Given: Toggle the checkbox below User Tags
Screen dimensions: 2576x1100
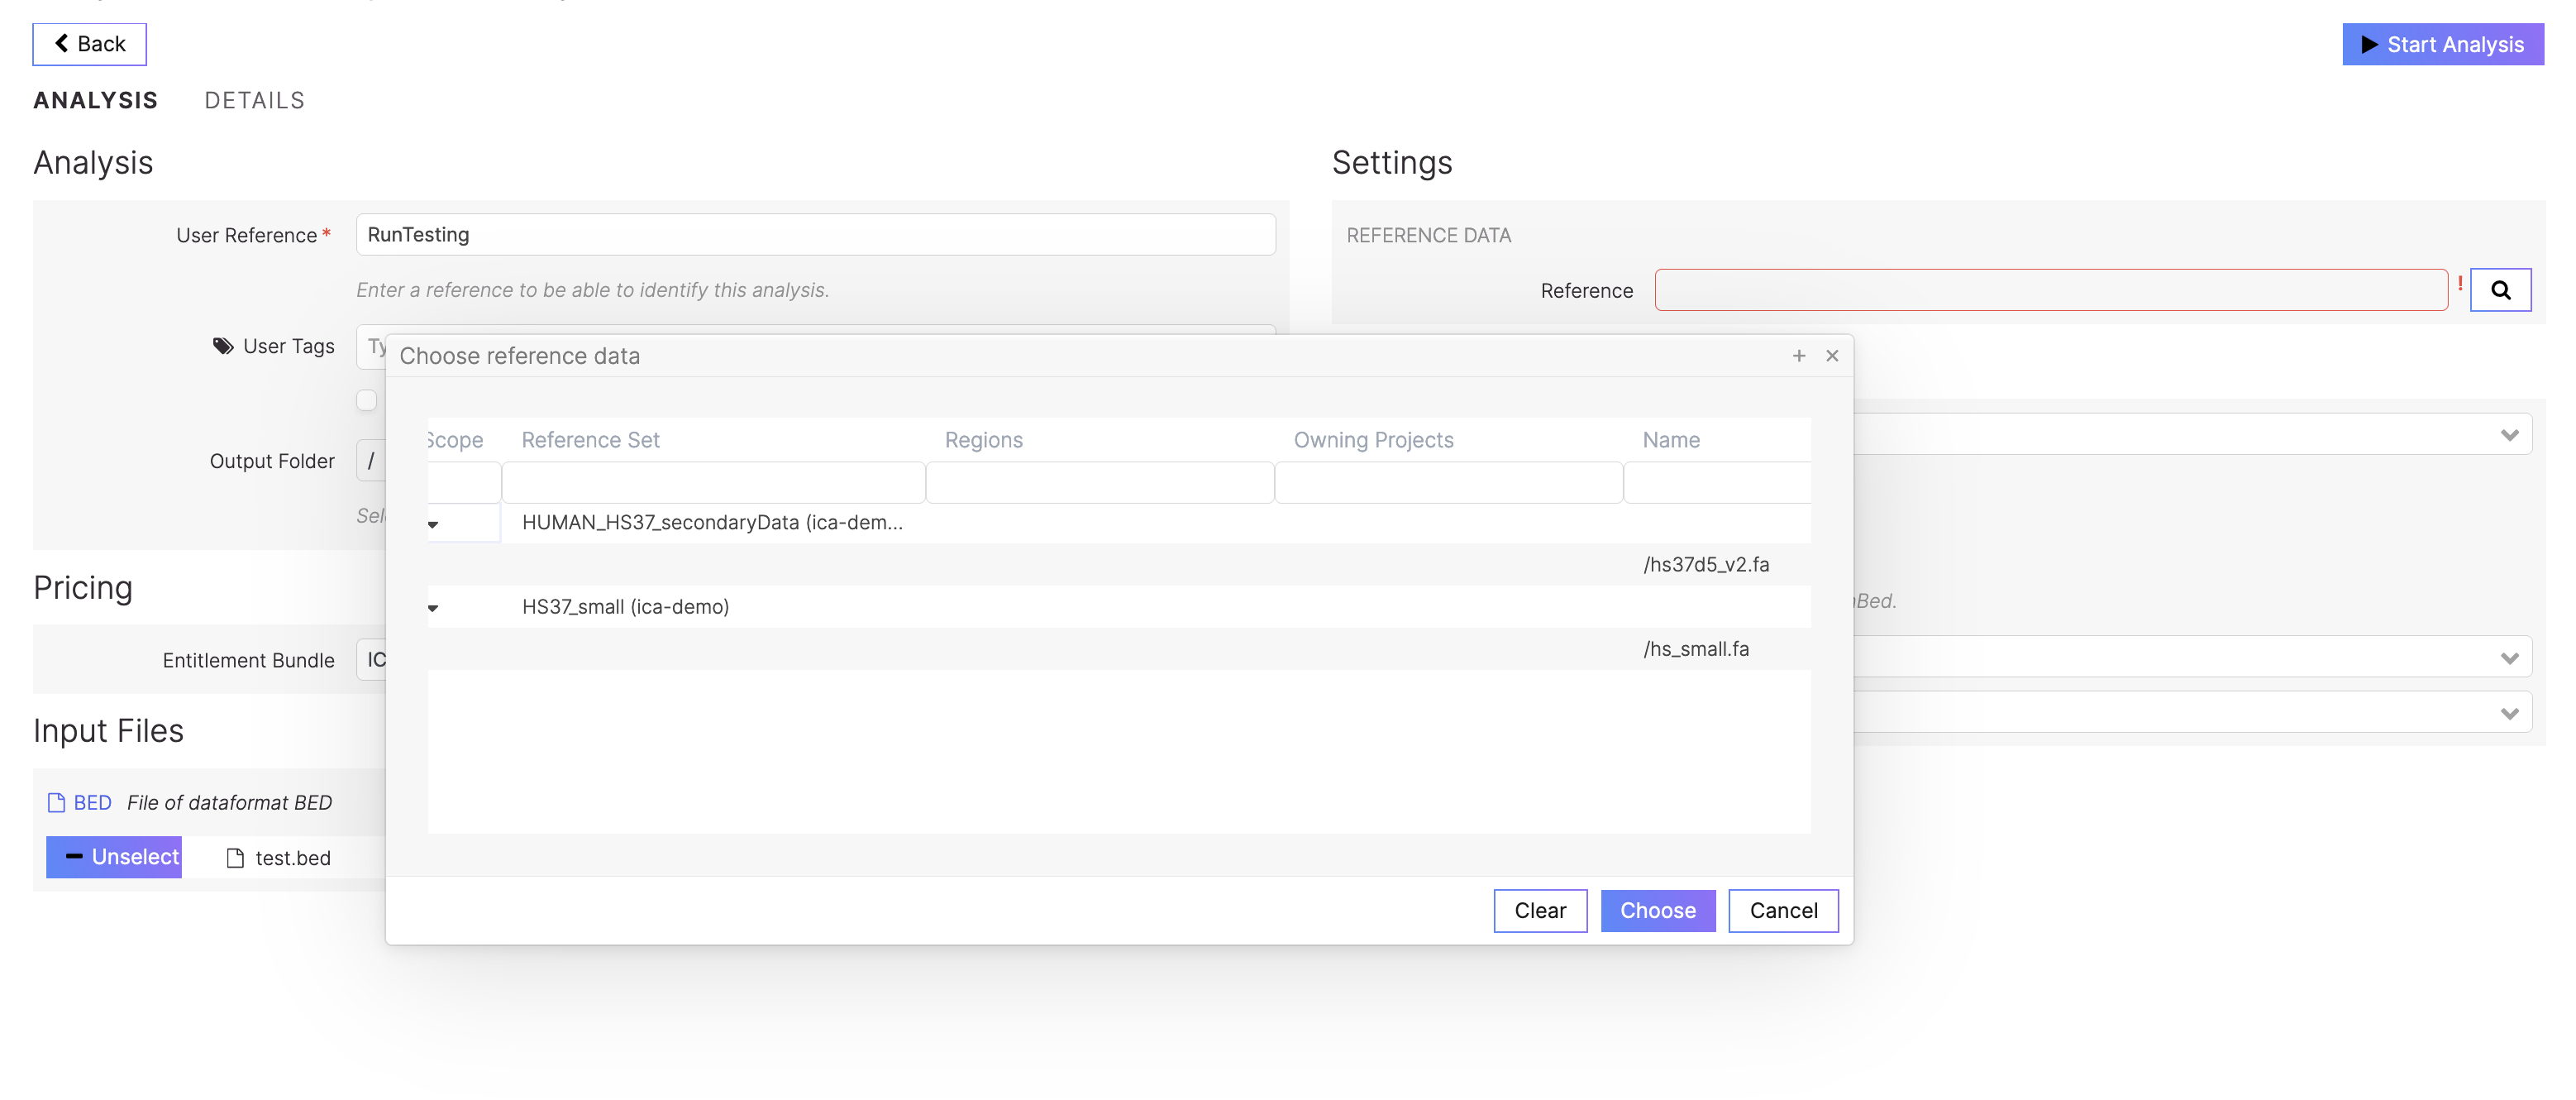Looking at the screenshot, I should [x=367, y=400].
